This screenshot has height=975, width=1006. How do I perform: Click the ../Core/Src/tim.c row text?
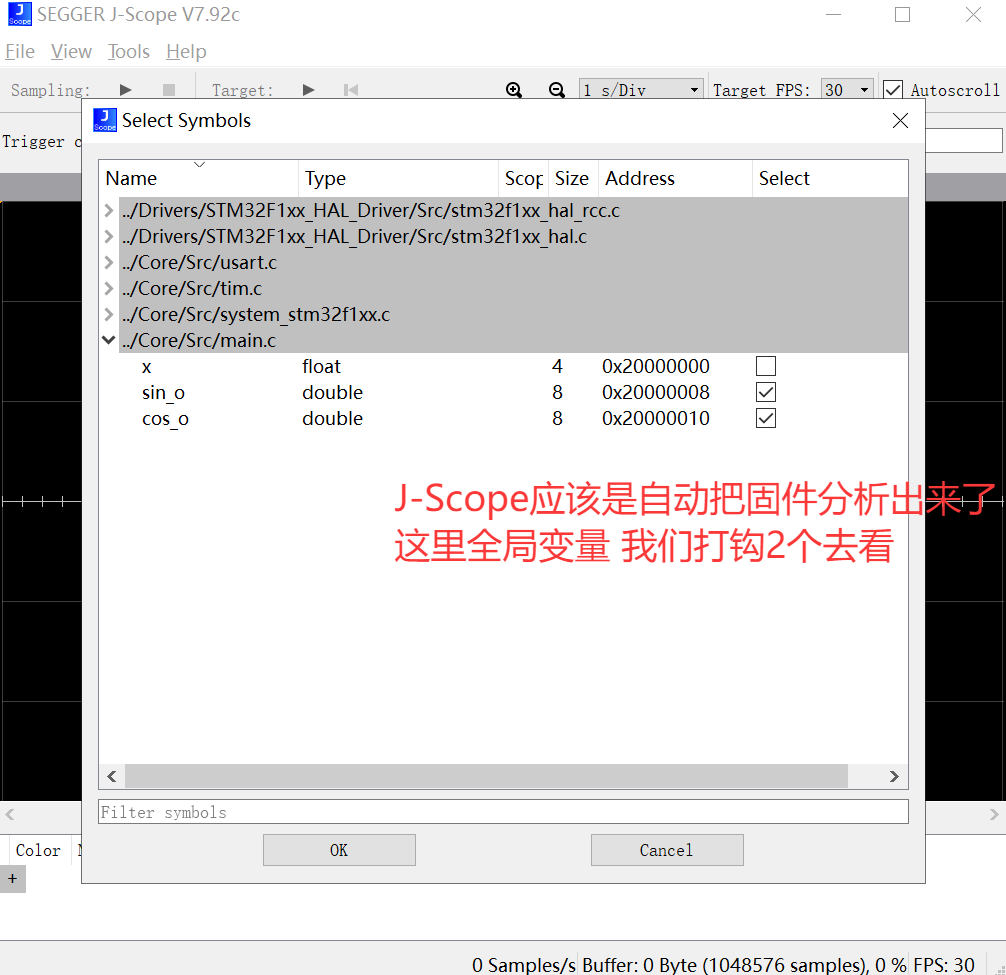click(192, 288)
